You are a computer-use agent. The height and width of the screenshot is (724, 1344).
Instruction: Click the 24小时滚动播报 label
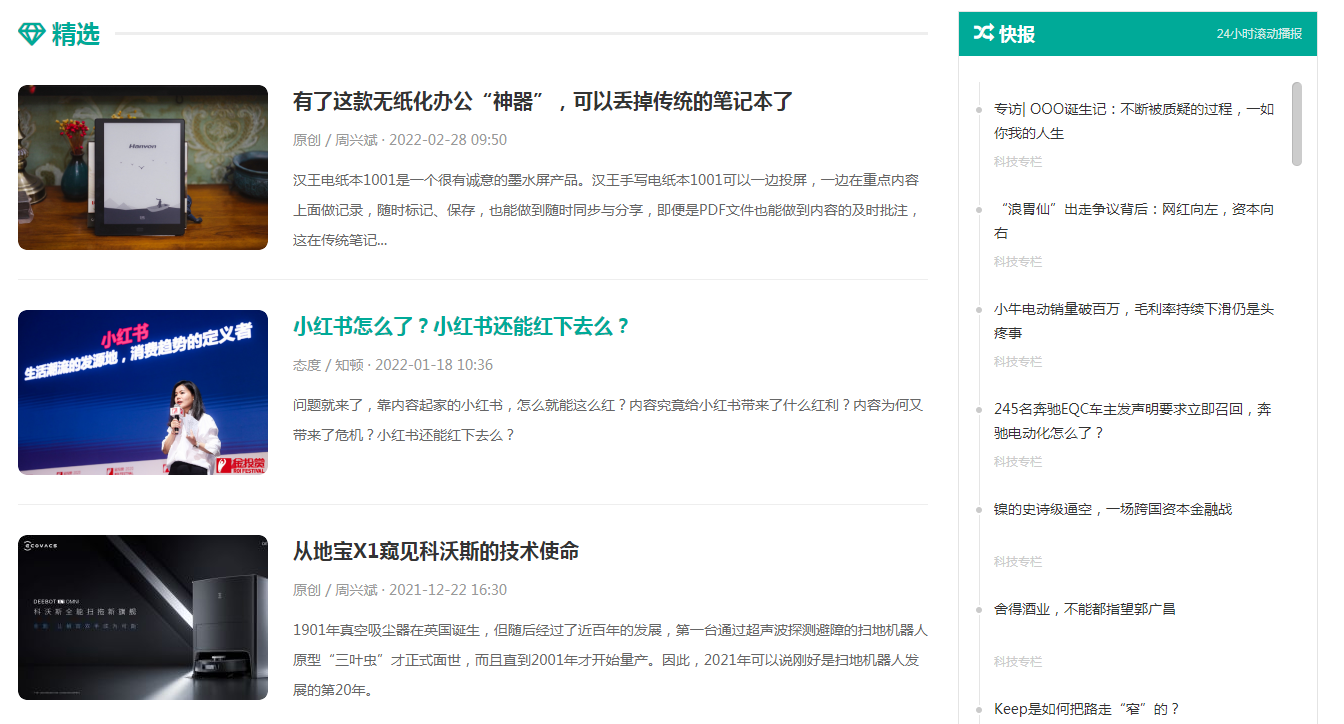[1259, 34]
